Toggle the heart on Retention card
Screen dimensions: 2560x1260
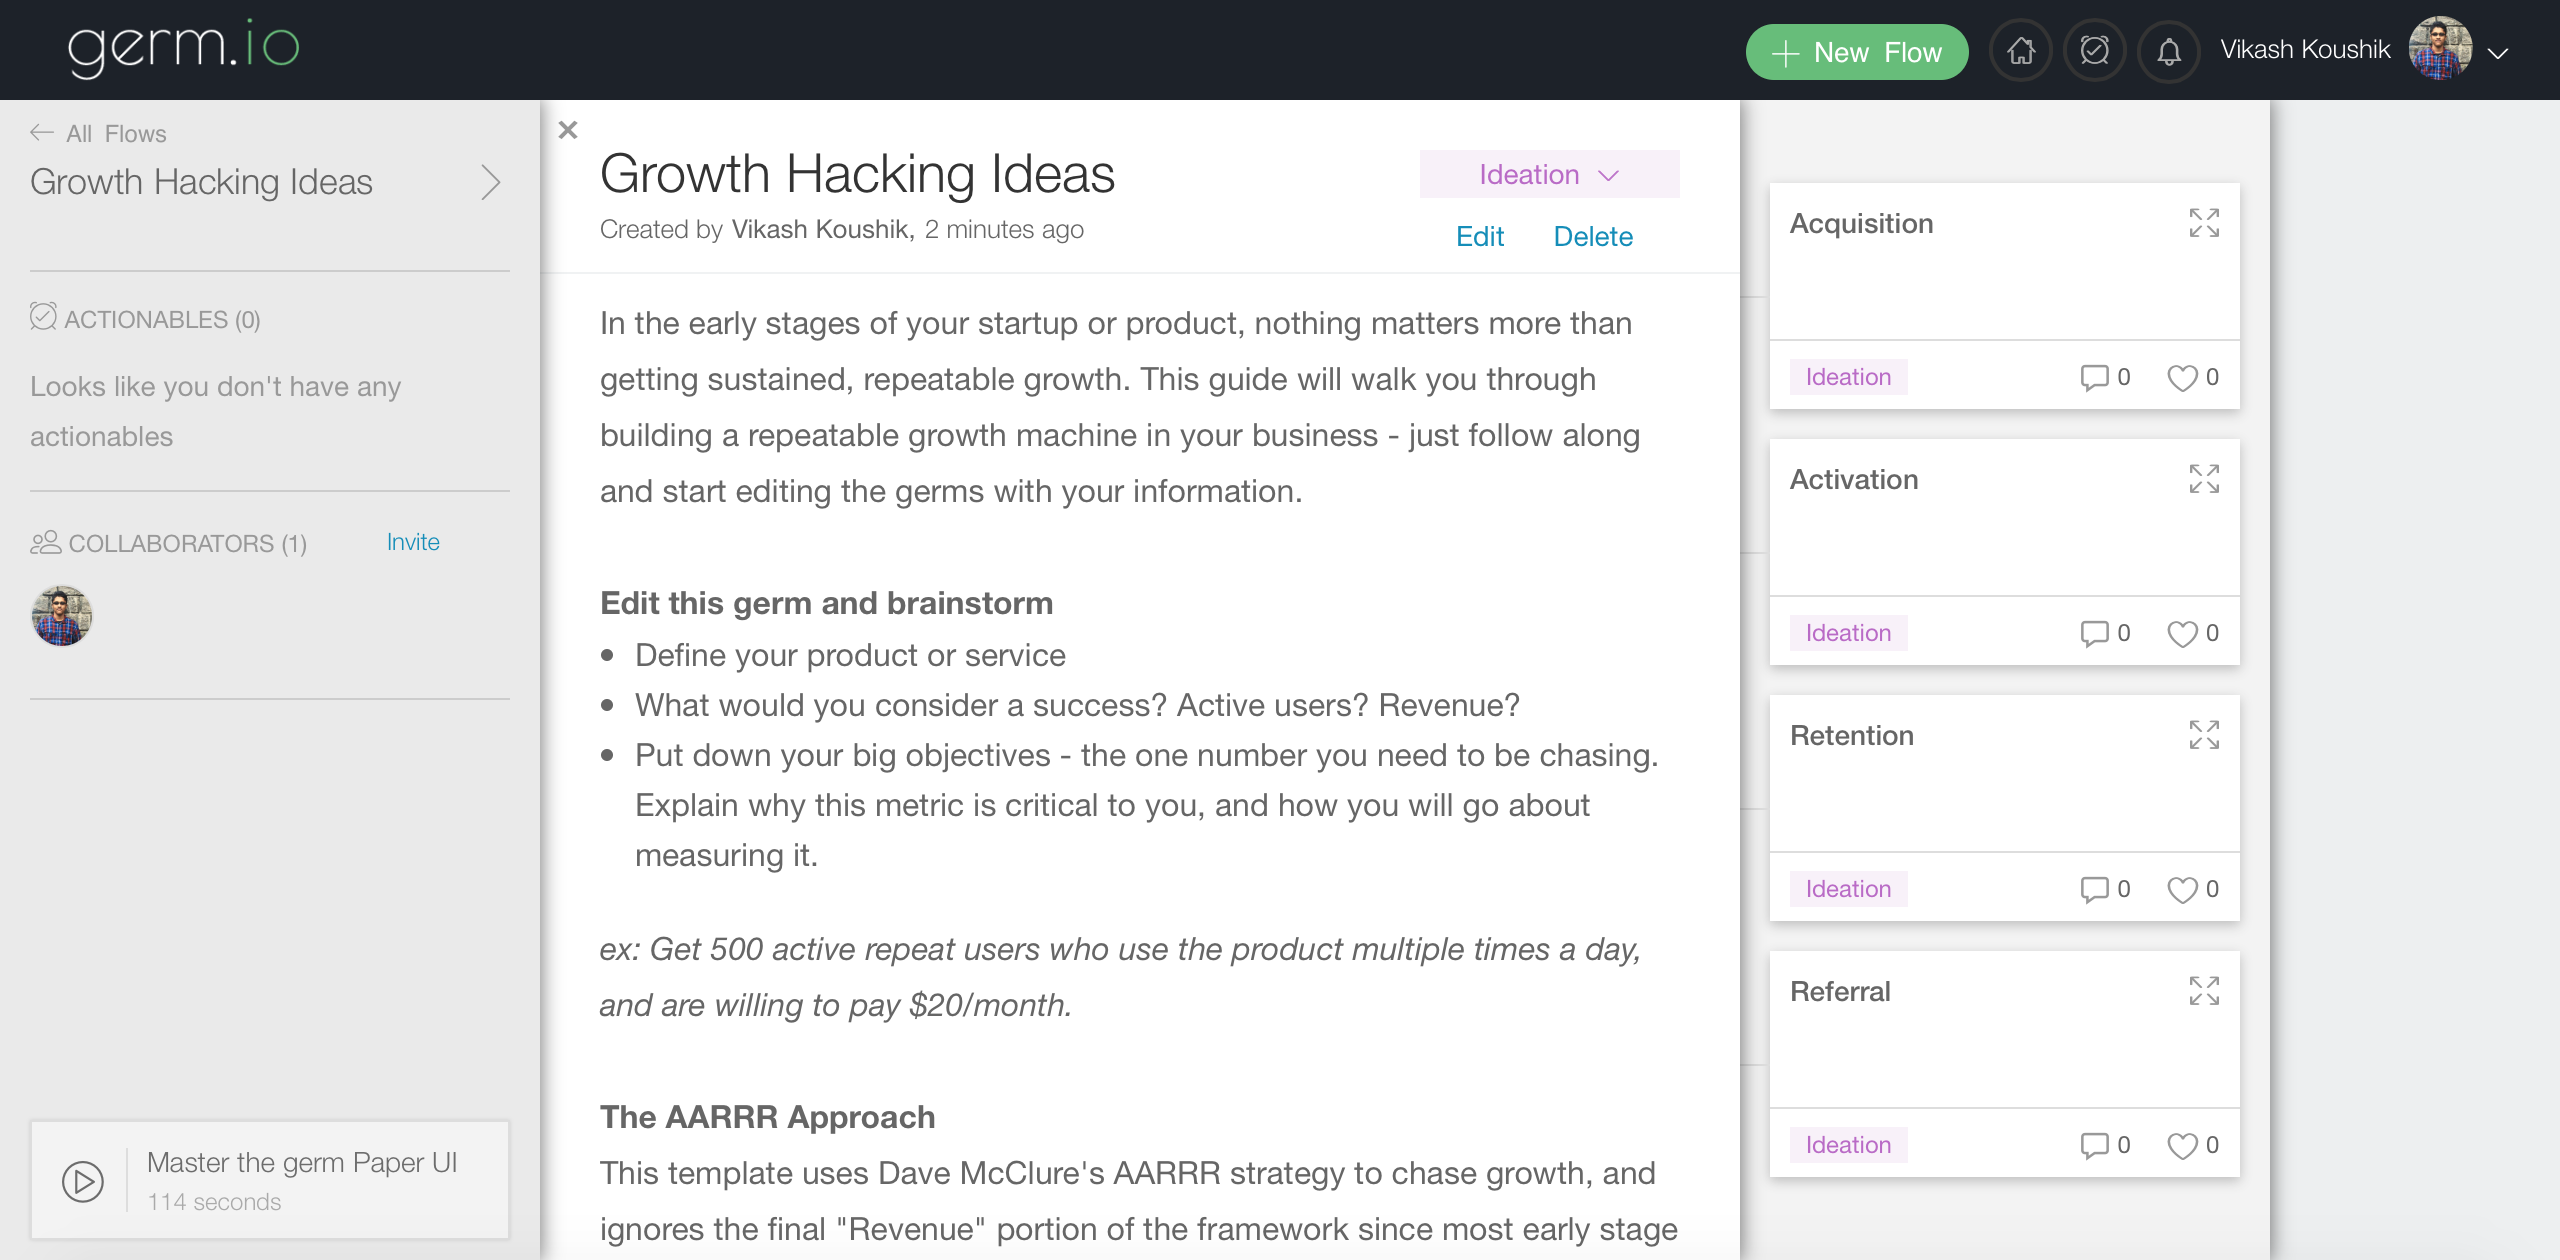pyautogui.click(x=2181, y=890)
